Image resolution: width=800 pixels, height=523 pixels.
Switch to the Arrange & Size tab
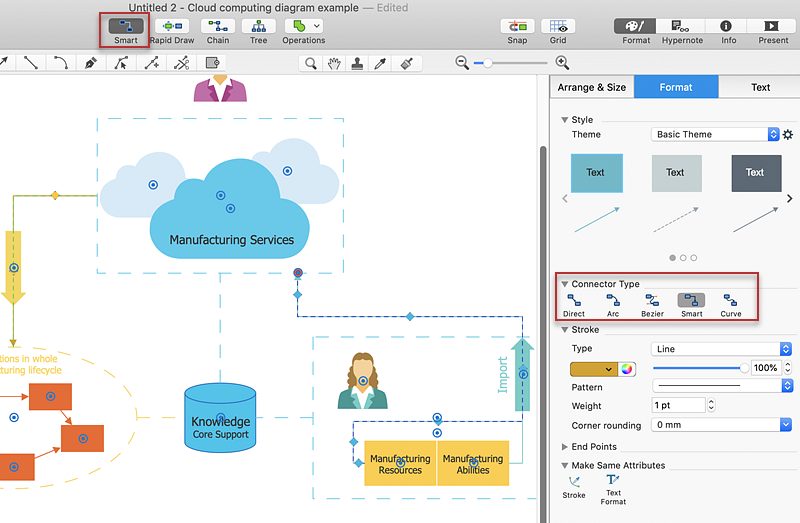click(591, 87)
